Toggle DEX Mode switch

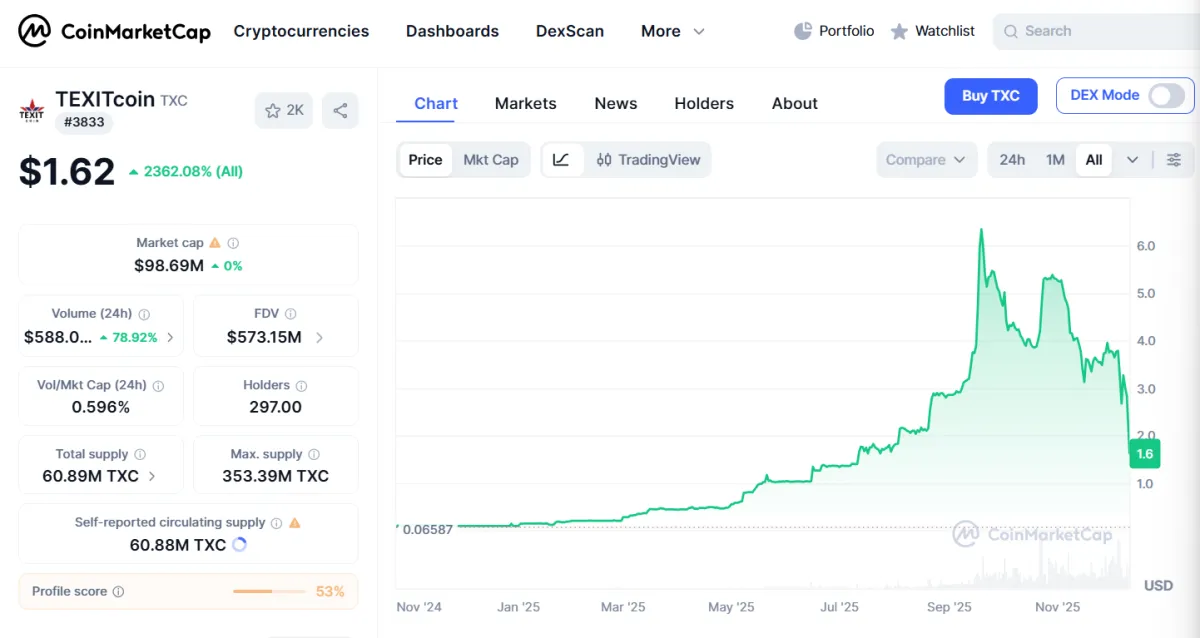point(1166,96)
